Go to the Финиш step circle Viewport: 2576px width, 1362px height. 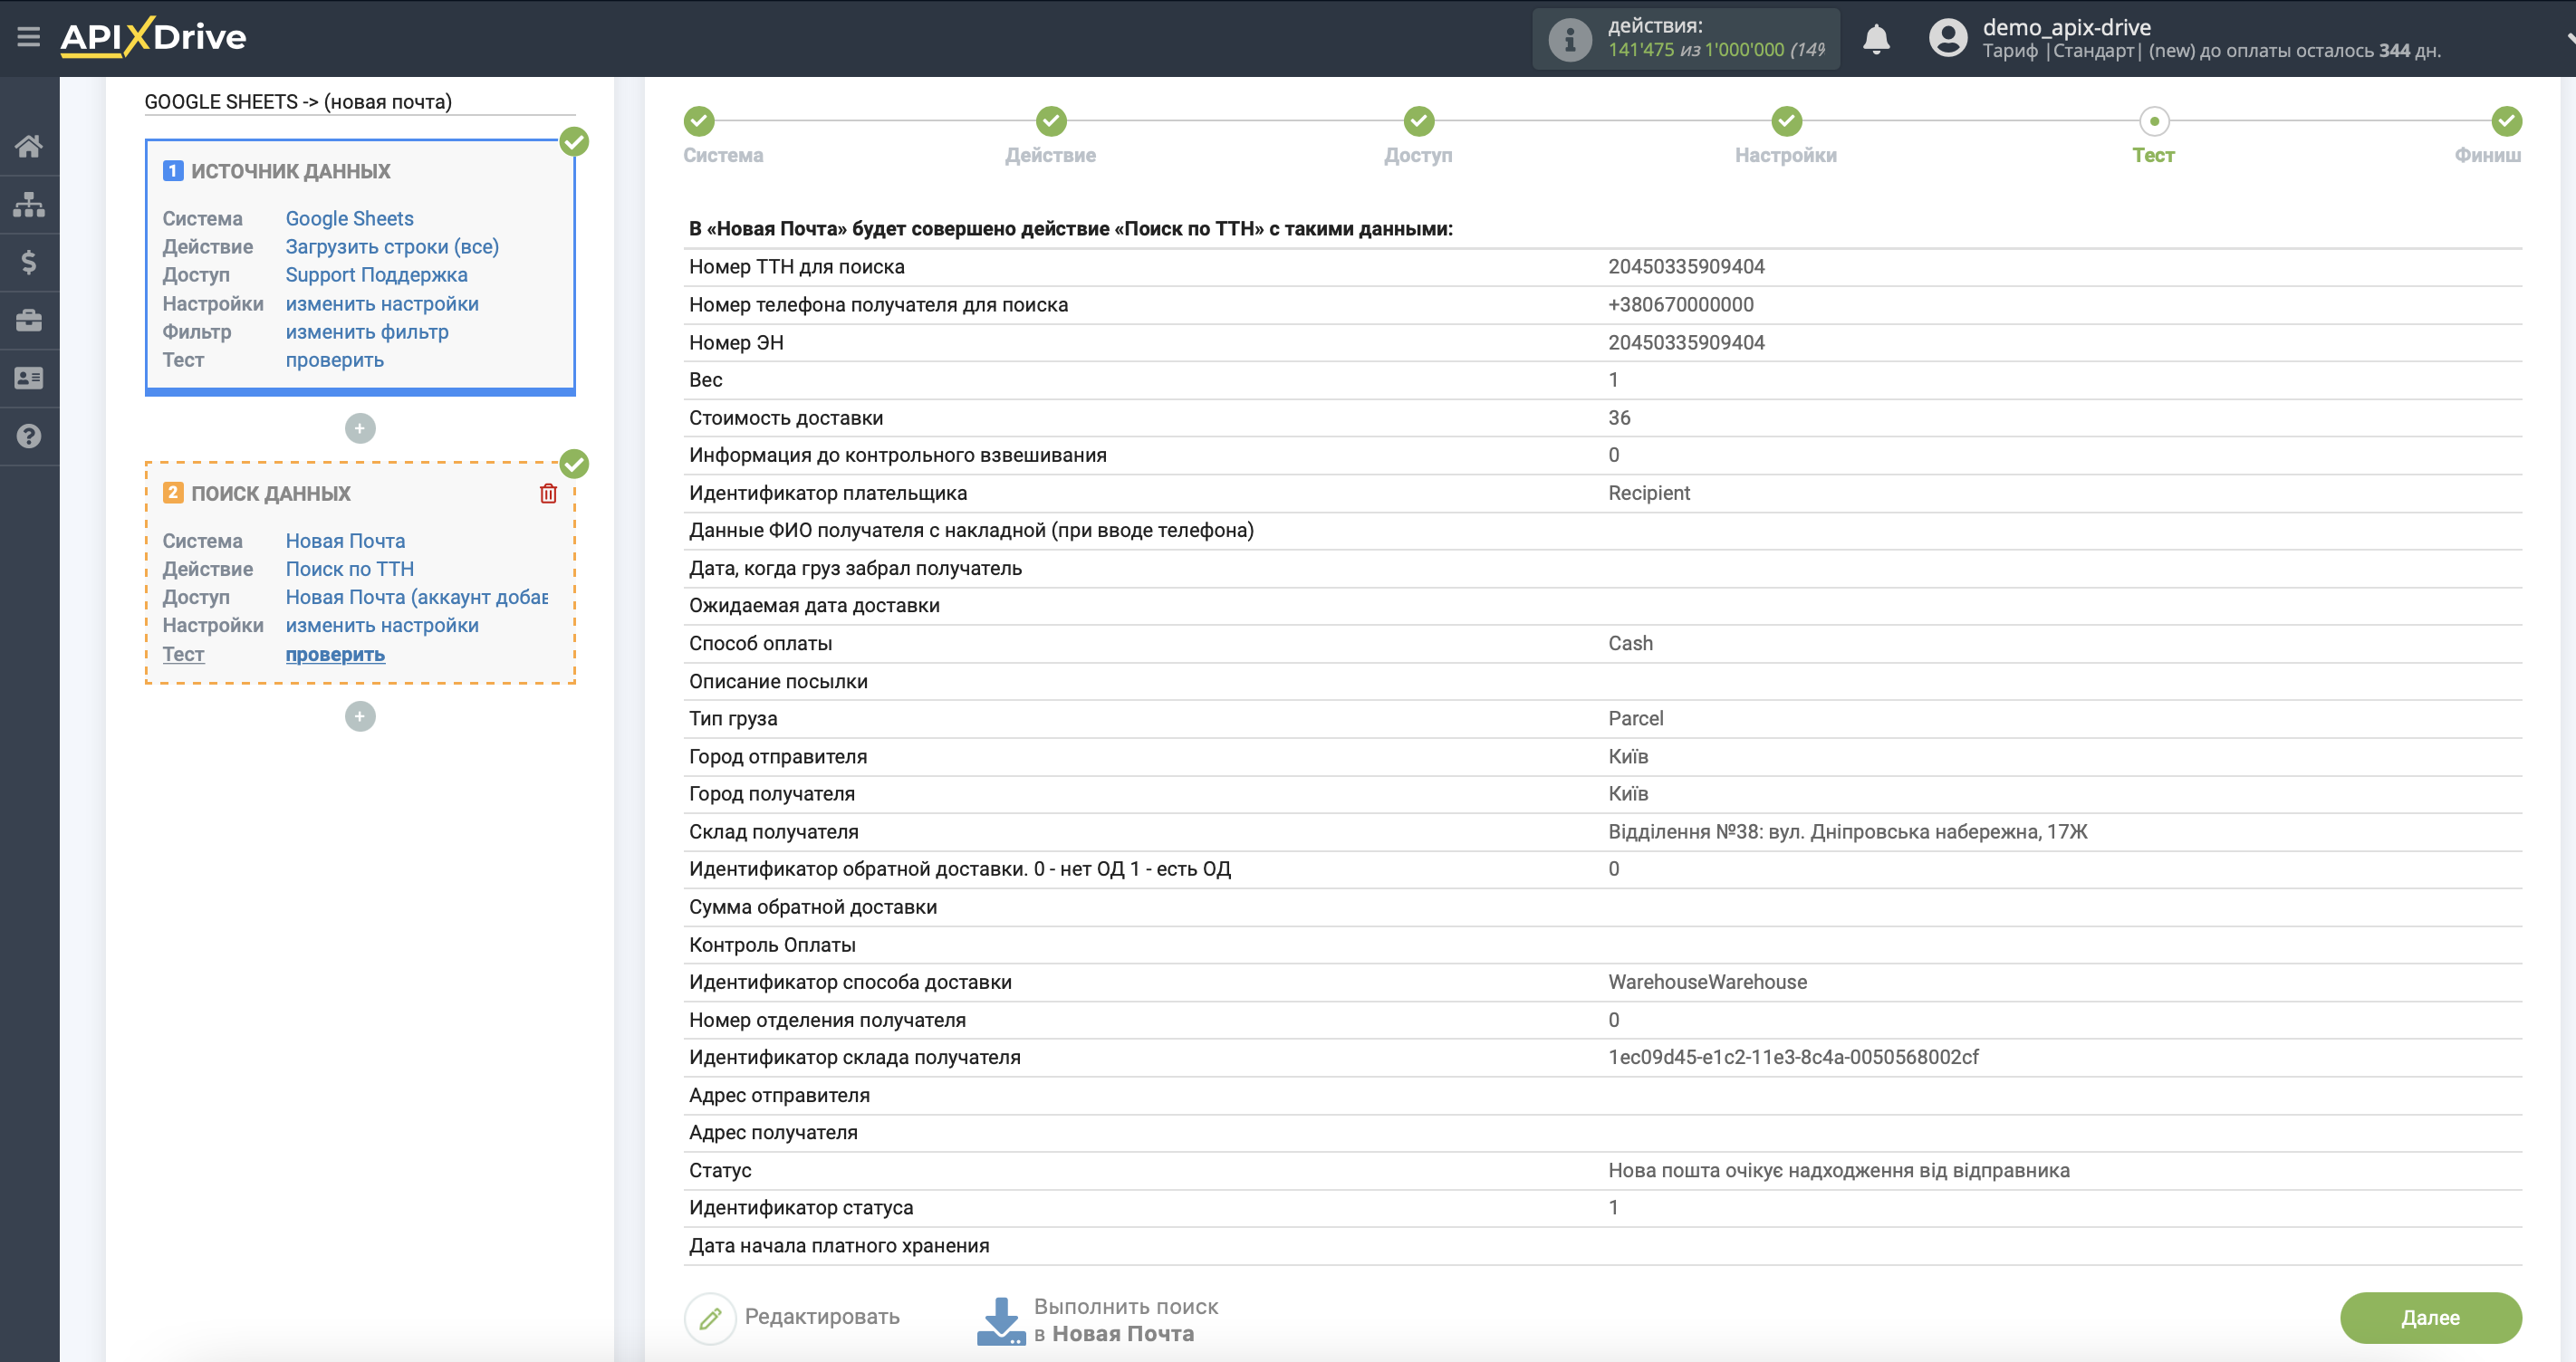pos(2506,121)
